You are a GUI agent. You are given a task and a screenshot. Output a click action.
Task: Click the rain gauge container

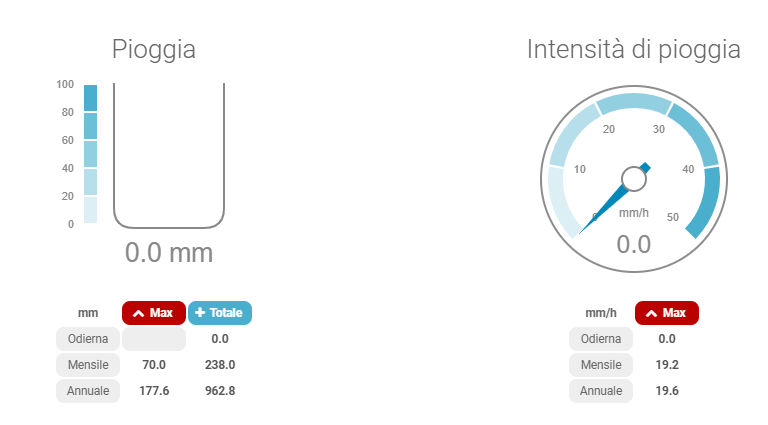(169, 155)
